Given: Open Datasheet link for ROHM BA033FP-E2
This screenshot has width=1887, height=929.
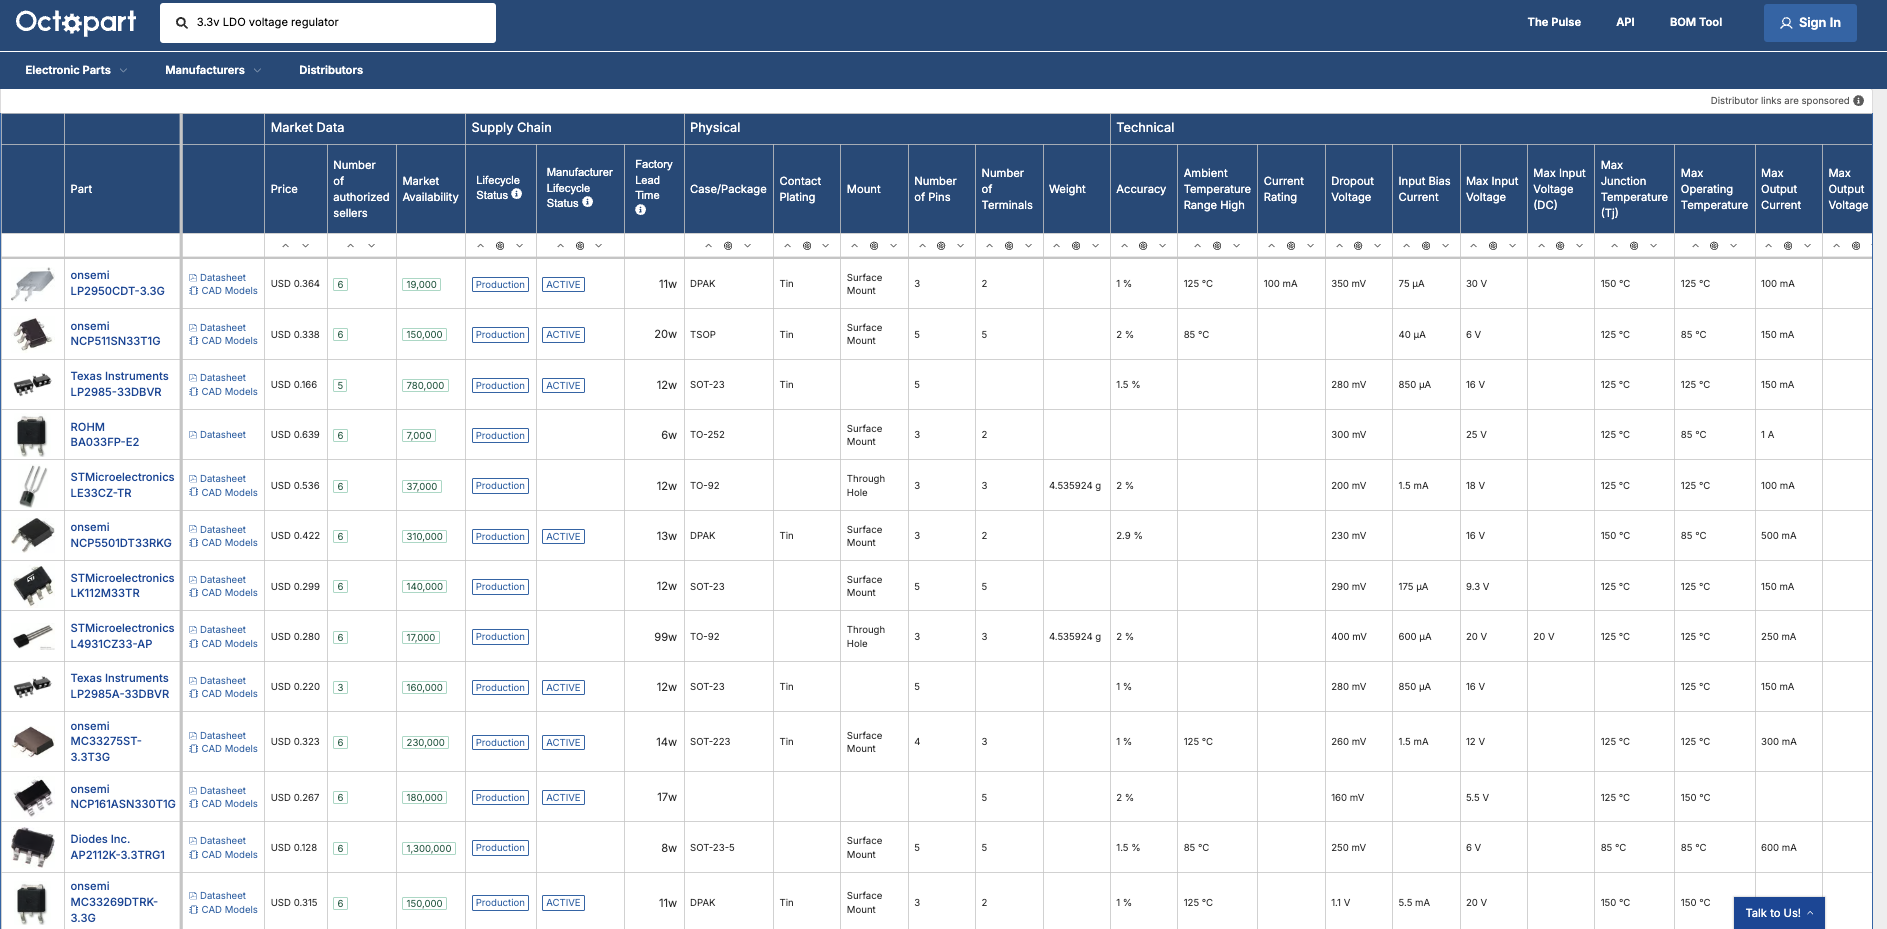Looking at the screenshot, I should click(x=222, y=435).
